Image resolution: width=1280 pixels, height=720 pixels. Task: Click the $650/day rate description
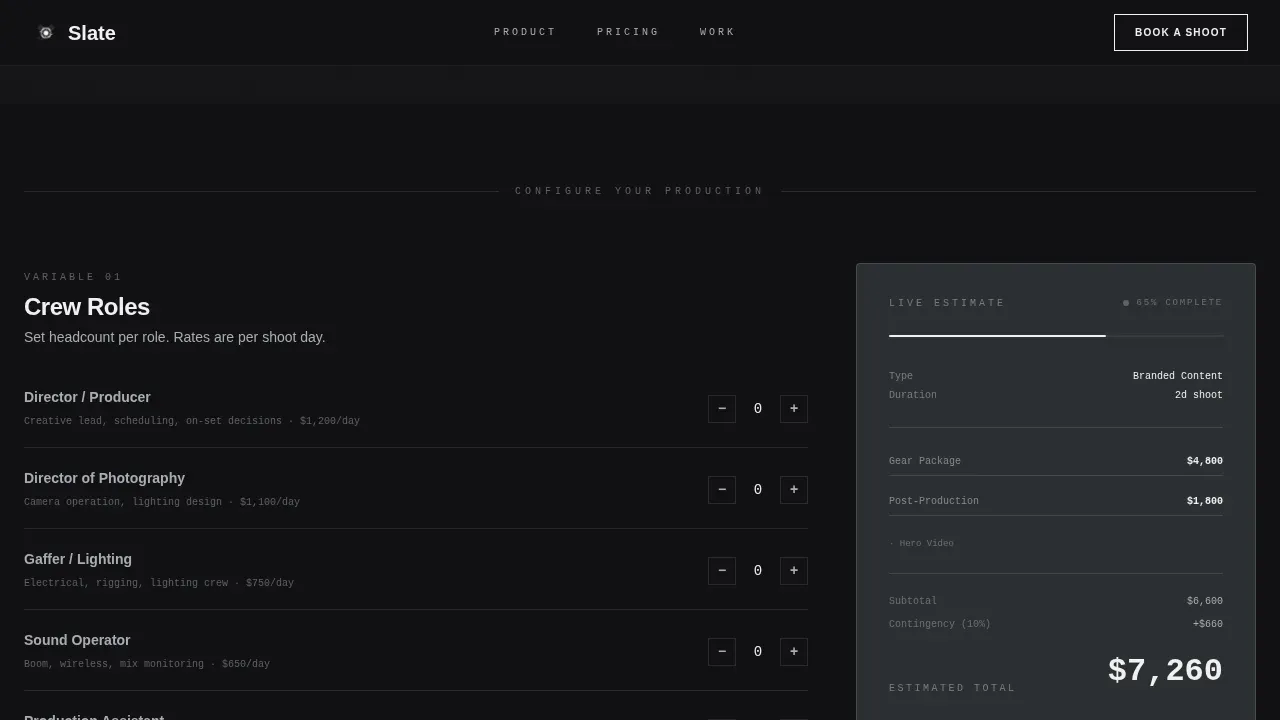point(147,664)
